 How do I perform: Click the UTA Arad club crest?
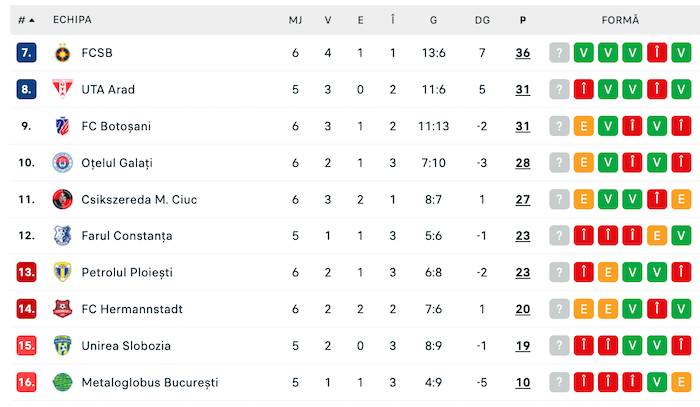point(63,89)
